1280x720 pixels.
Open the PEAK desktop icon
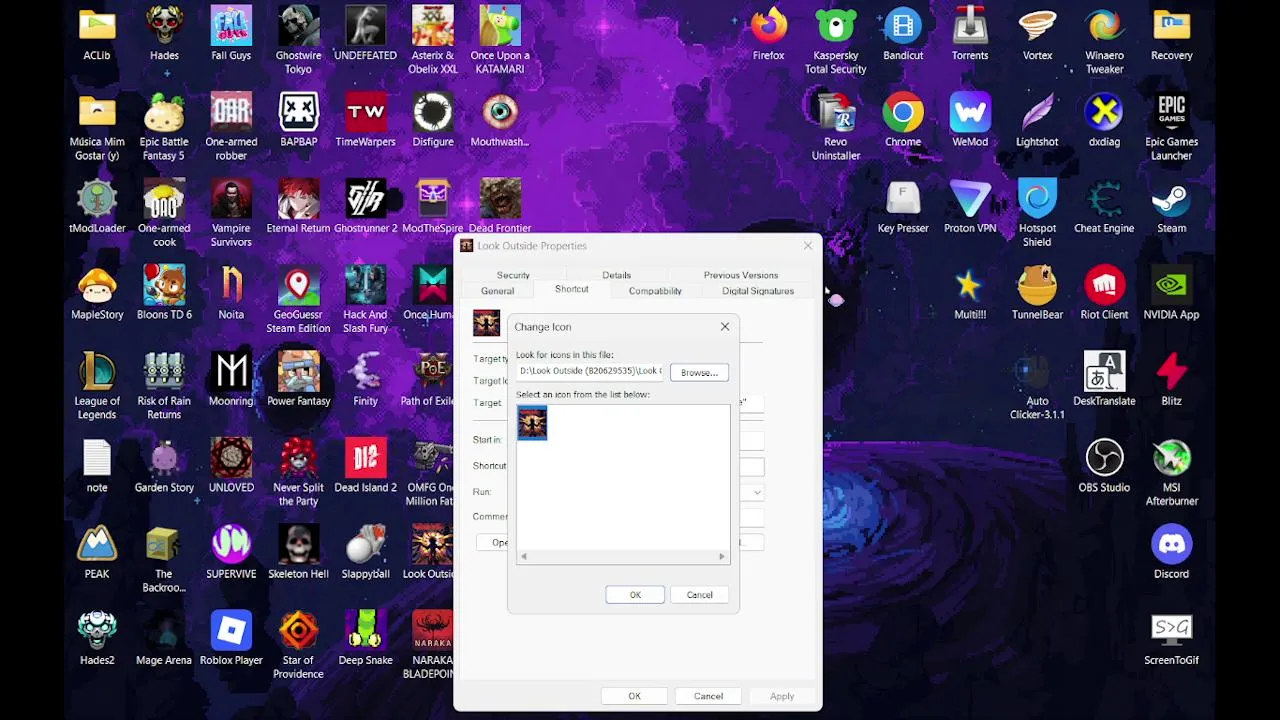click(97, 552)
